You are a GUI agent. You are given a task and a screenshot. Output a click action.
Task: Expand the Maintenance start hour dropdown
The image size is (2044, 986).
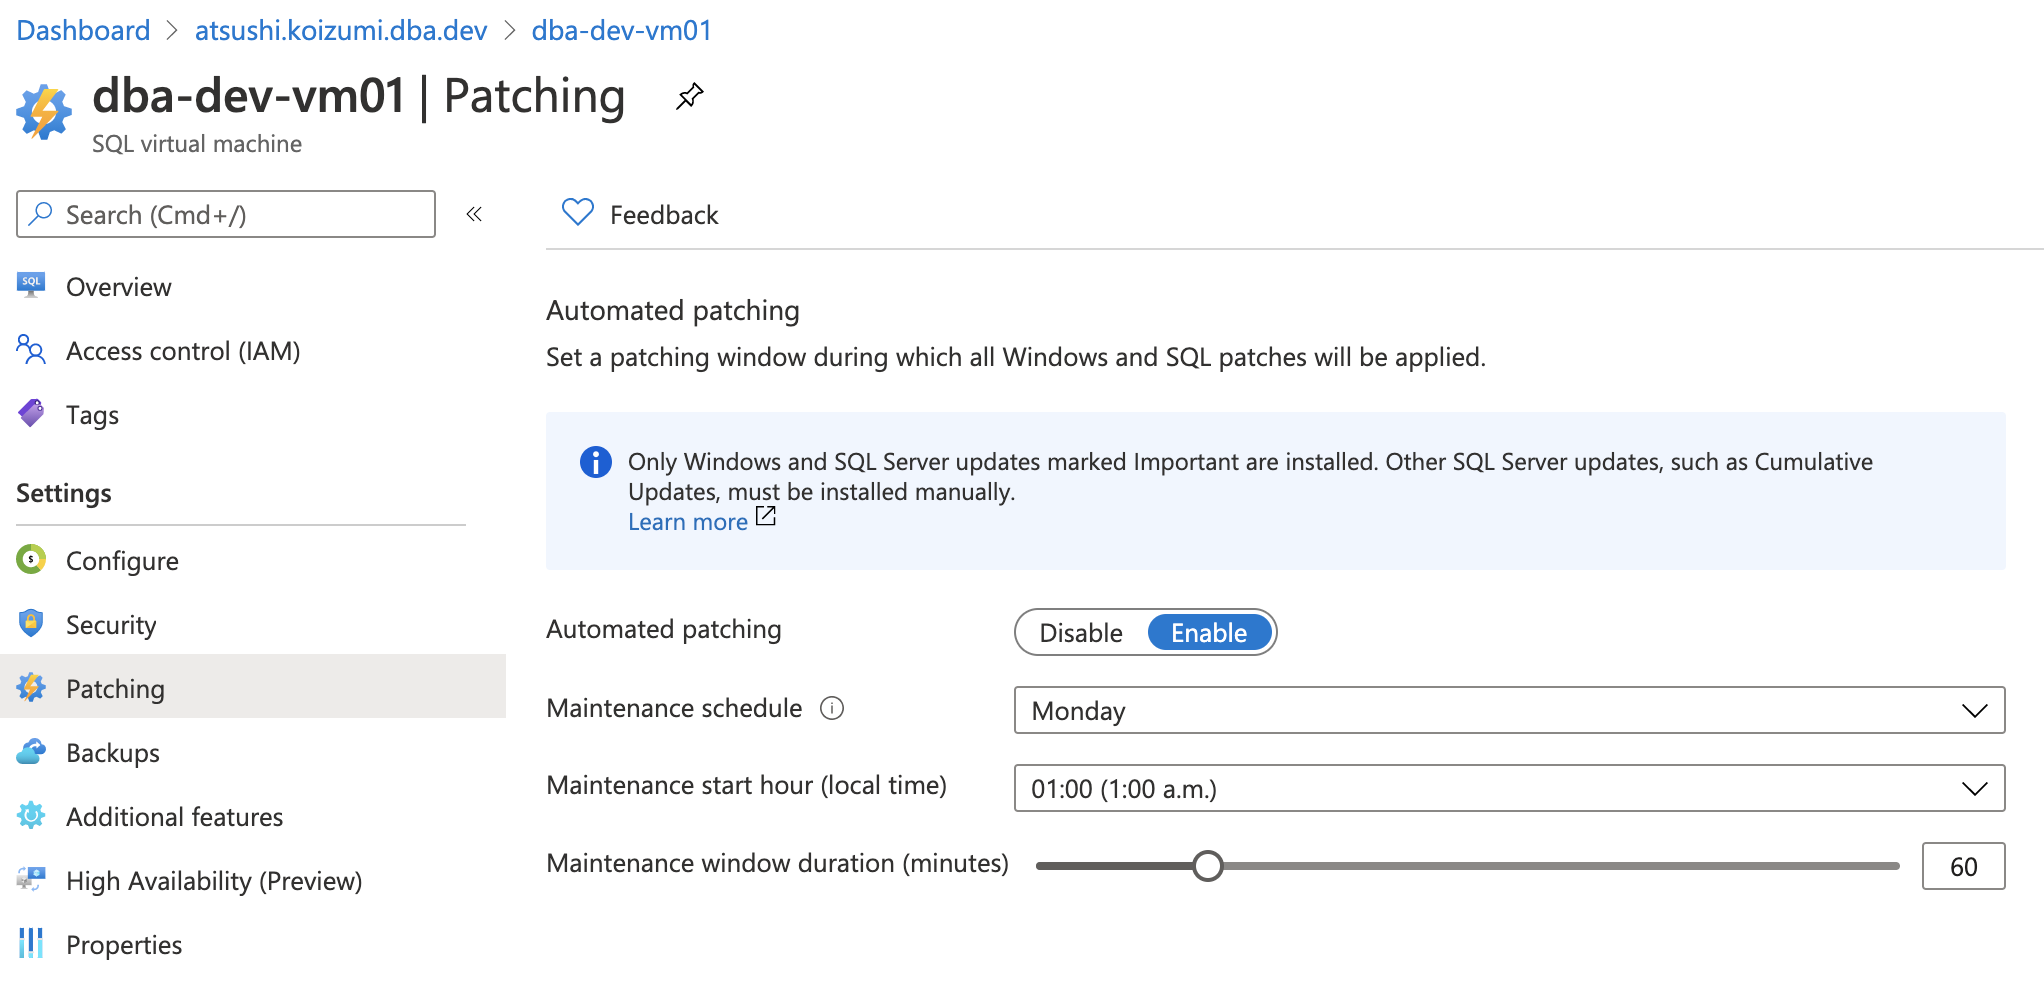pyautogui.click(x=1508, y=789)
